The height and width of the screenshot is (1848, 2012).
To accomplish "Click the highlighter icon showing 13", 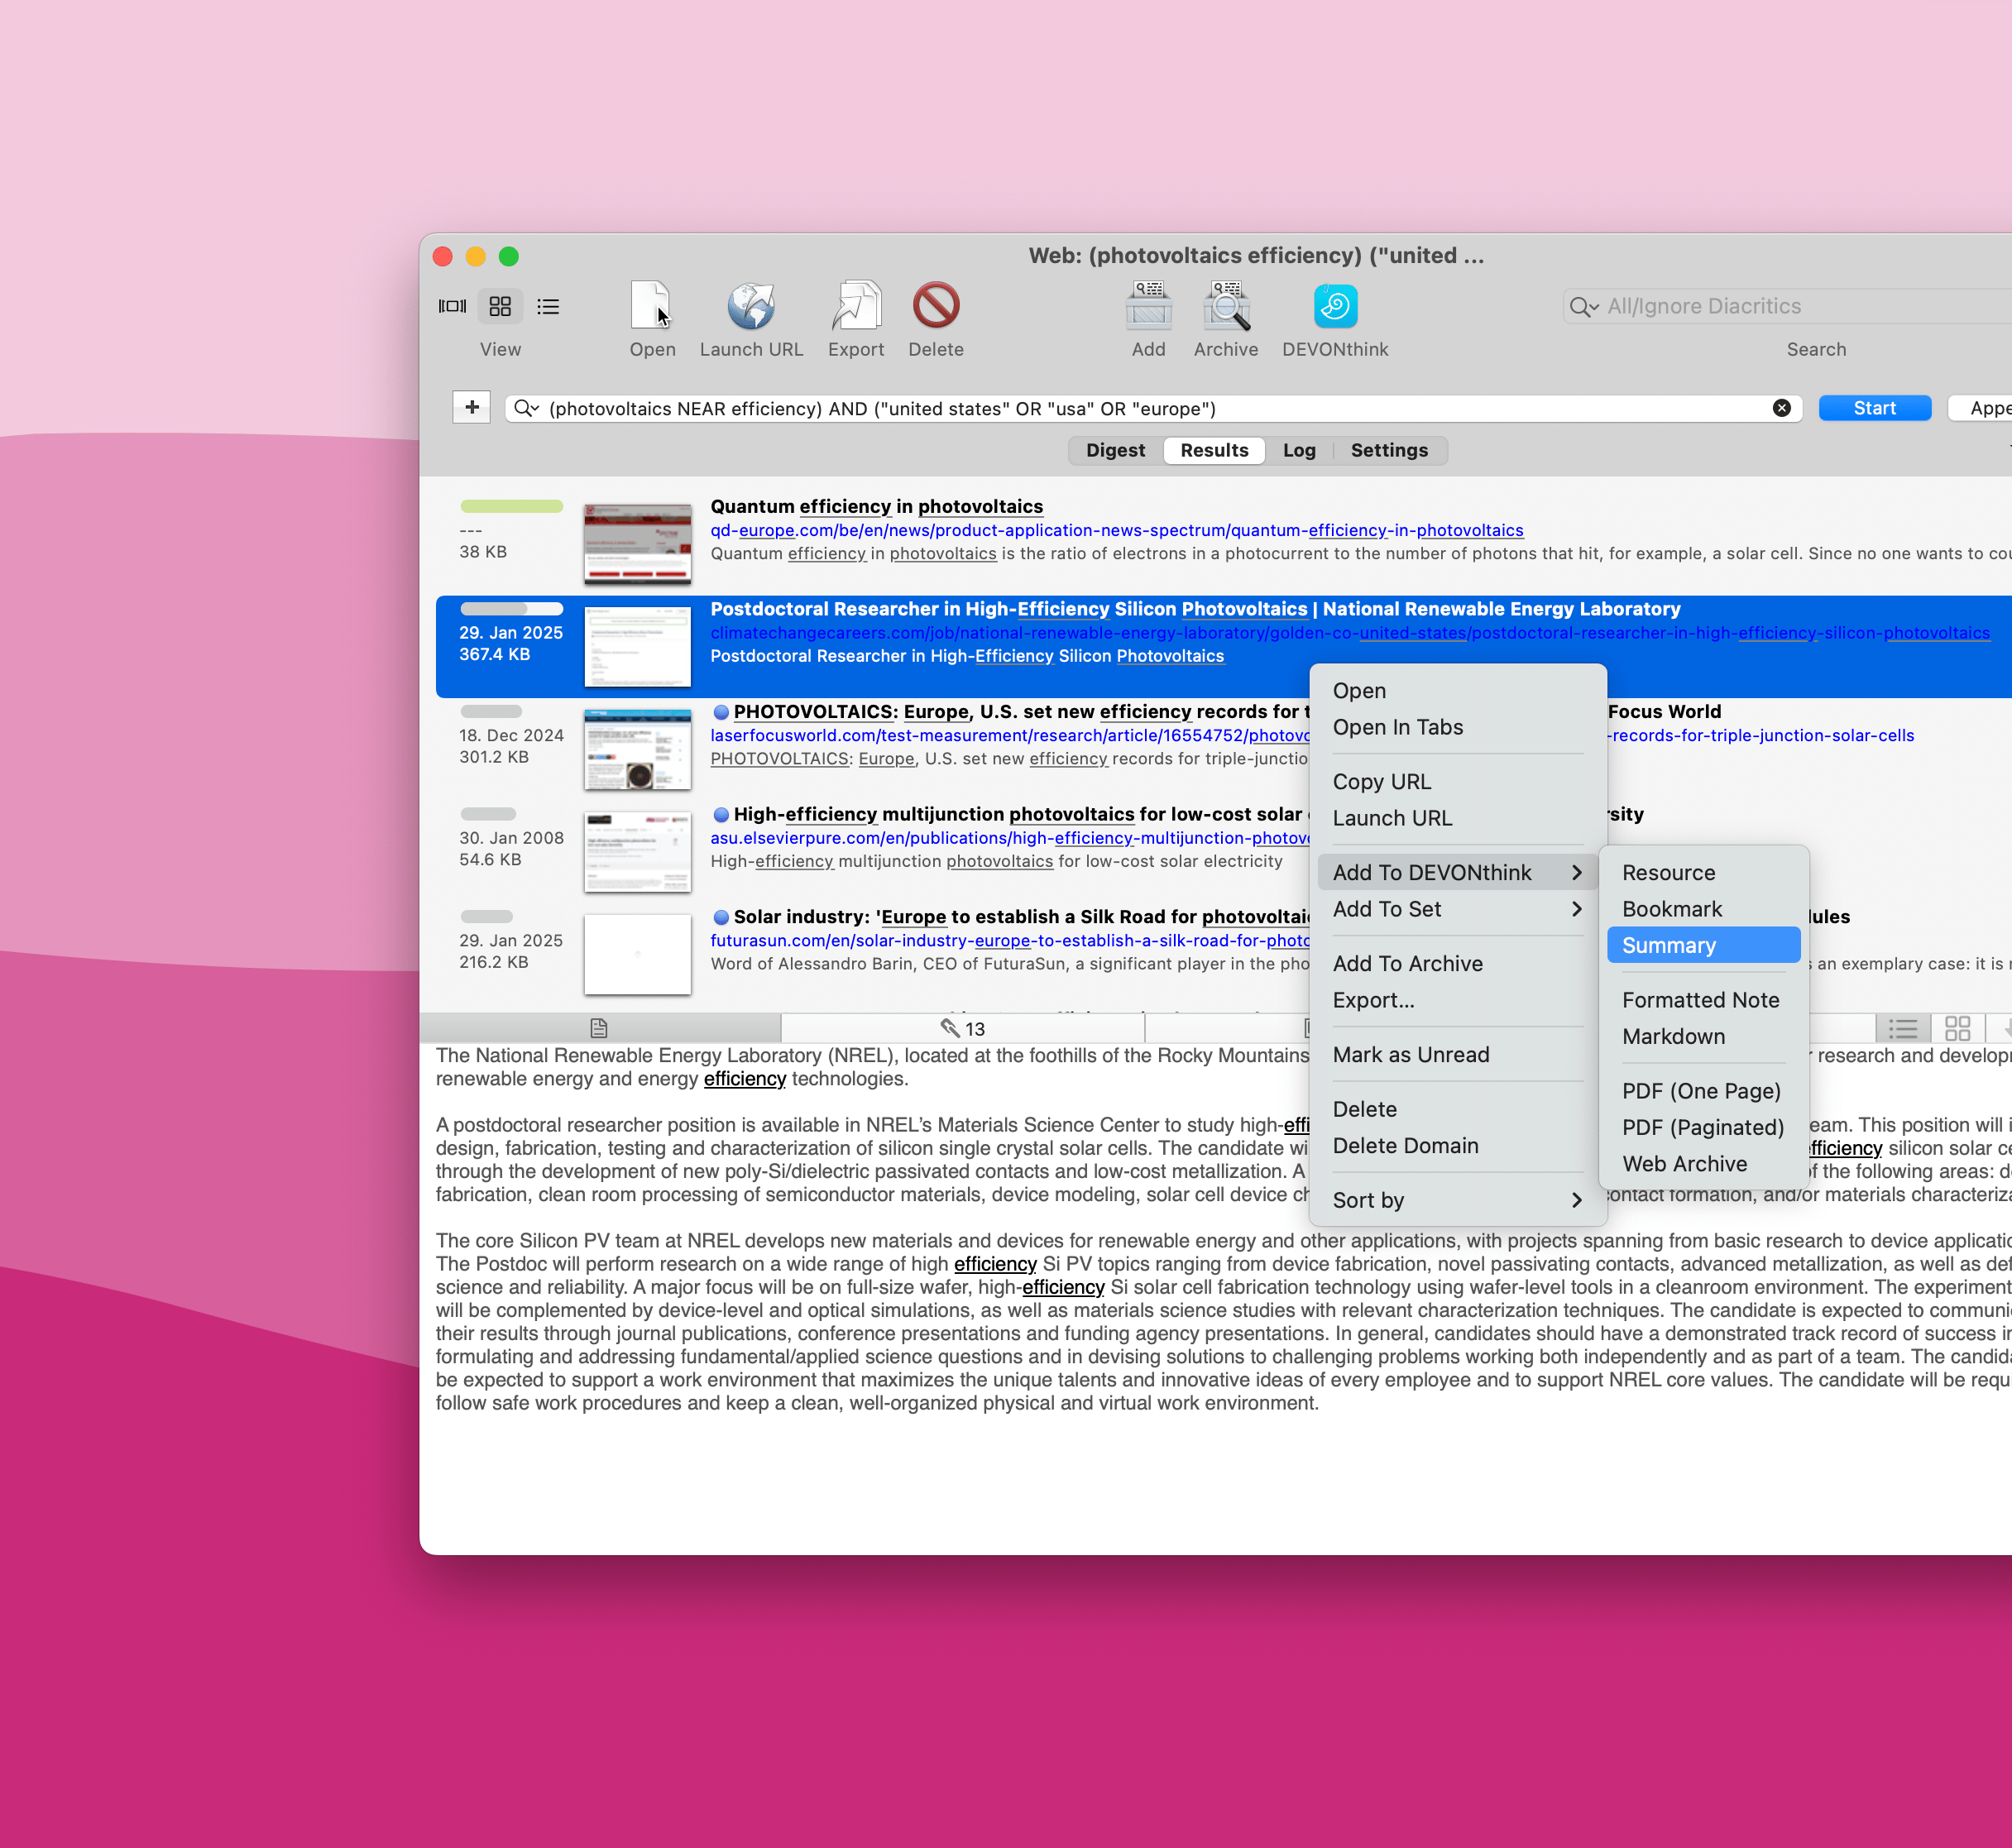I will [962, 1028].
